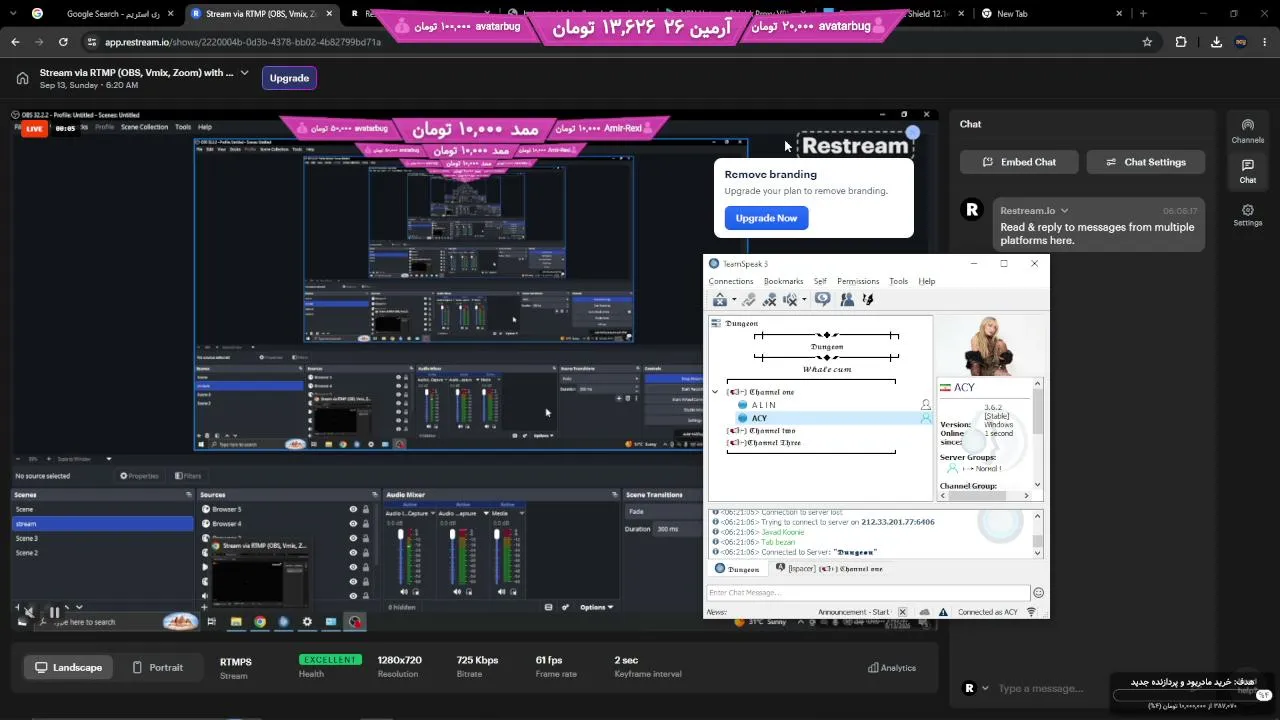Open the TeamSpeak Bookmarks menu
Screen dimensions: 1280x720
[x=783, y=281]
